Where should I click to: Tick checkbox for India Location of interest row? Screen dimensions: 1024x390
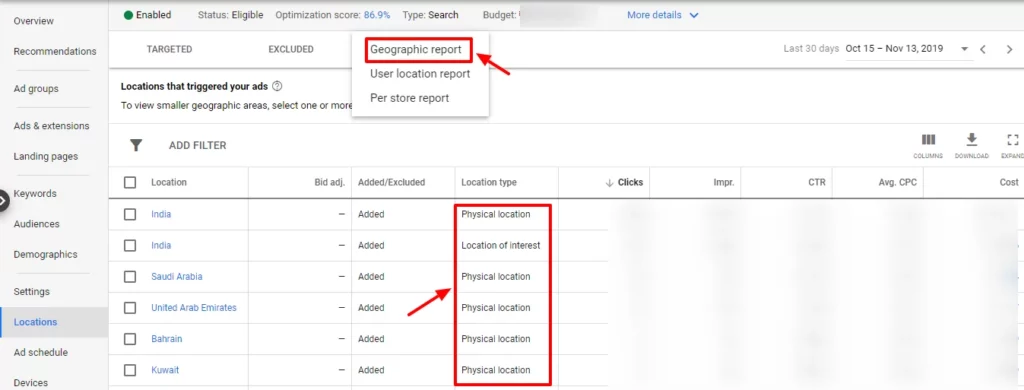click(130, 246)
